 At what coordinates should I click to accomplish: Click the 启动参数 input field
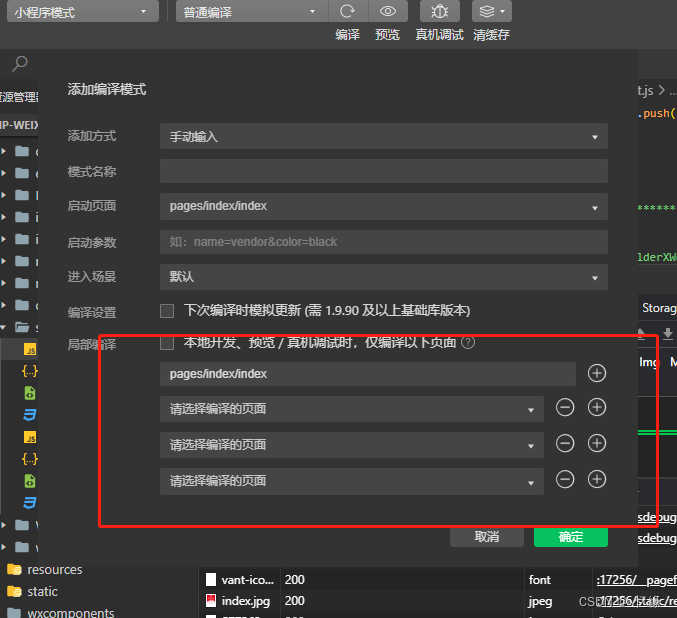(x=383, y=242)
